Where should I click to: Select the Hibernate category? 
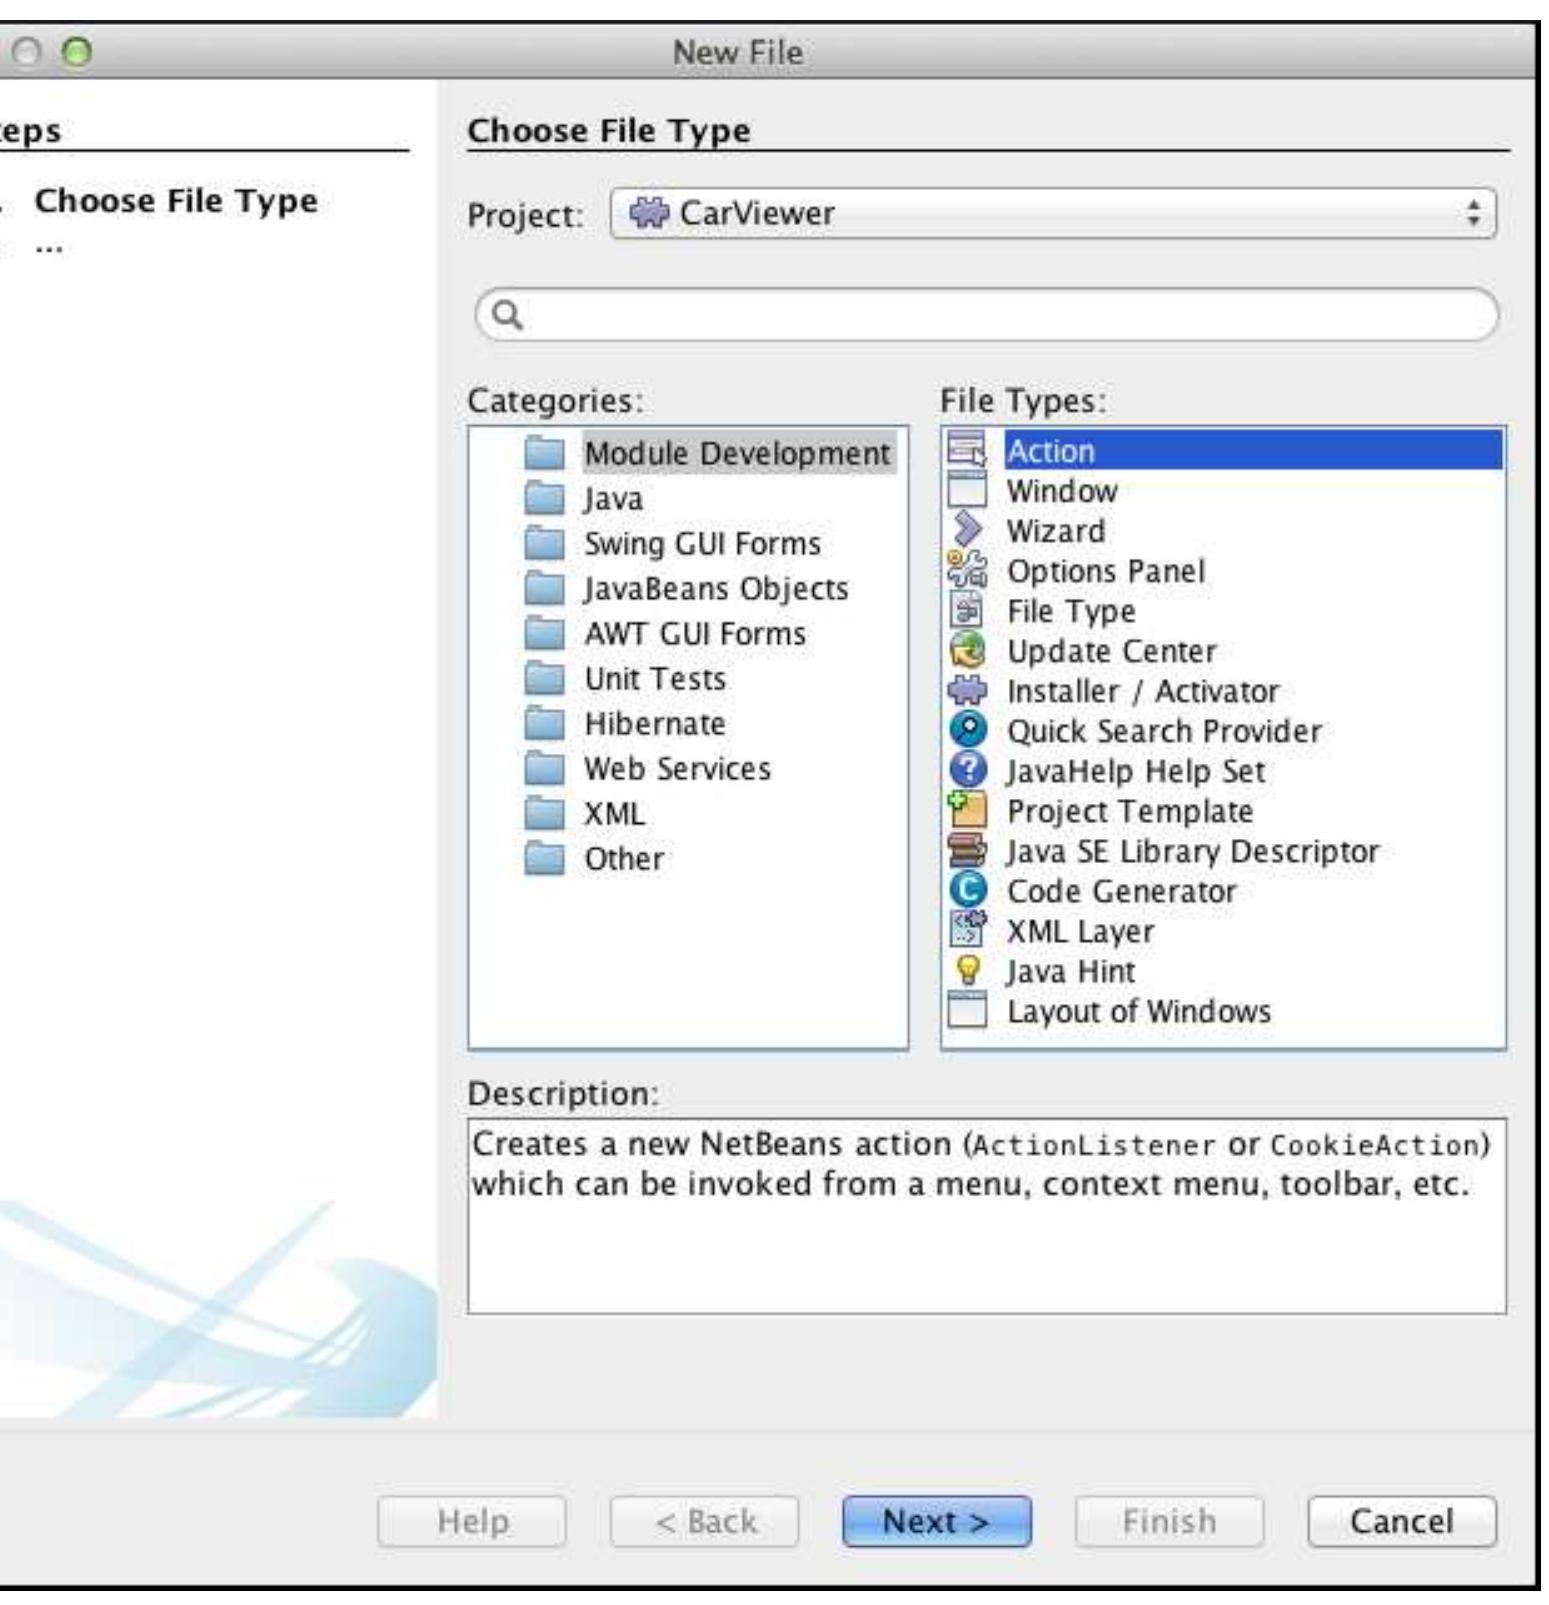pos(655,723)
